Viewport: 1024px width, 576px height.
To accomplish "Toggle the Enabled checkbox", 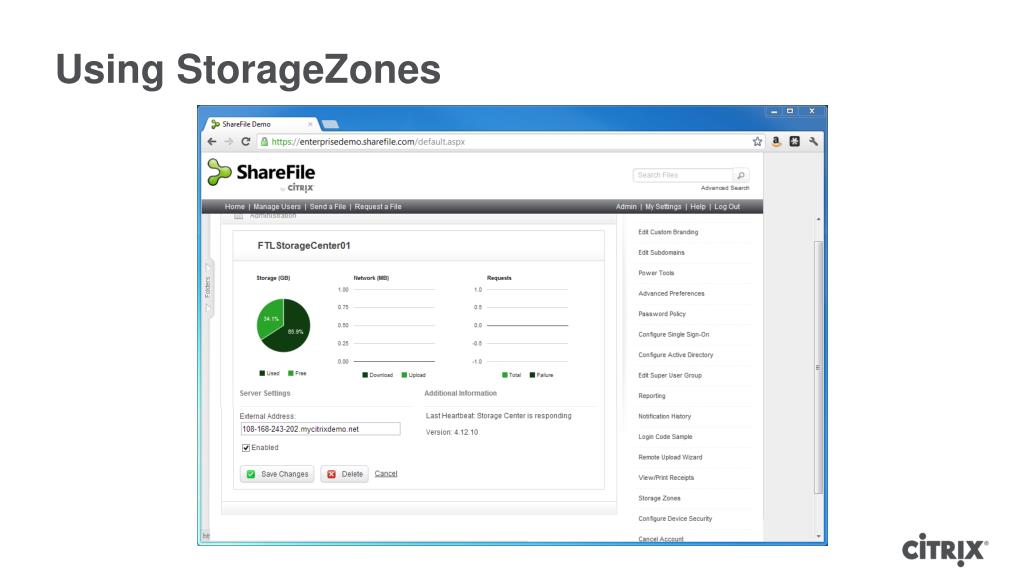I will 246,448.
